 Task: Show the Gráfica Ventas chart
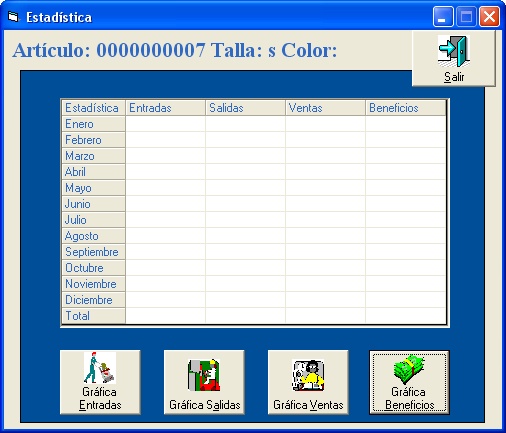(308, 382)
